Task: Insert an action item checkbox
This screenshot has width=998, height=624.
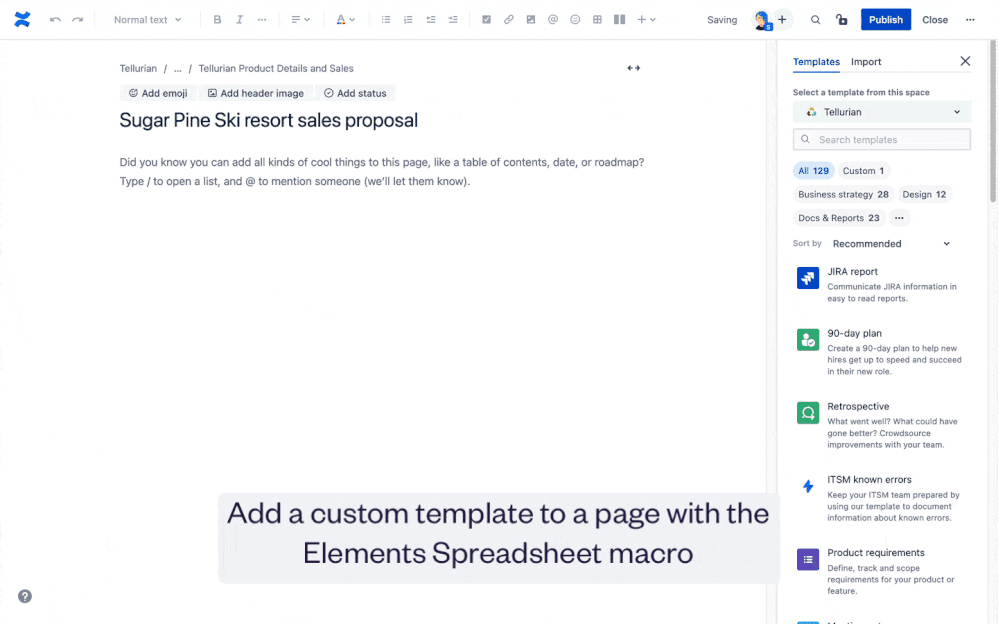Action: [x=486, y=19]
